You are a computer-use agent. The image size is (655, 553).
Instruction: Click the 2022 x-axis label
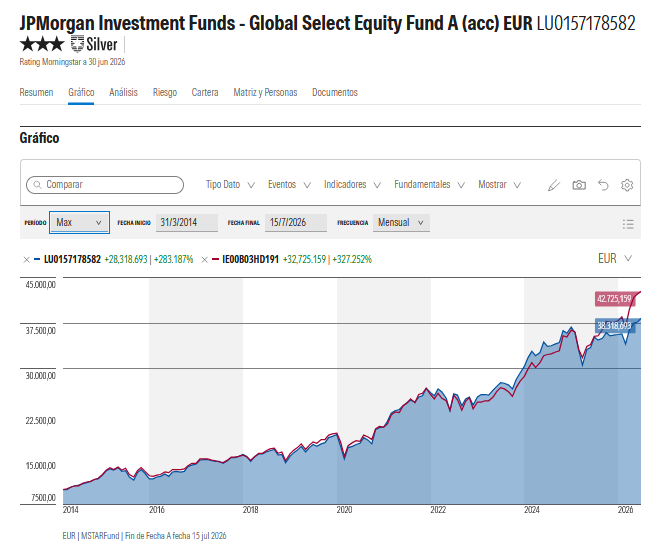[438, 510]
